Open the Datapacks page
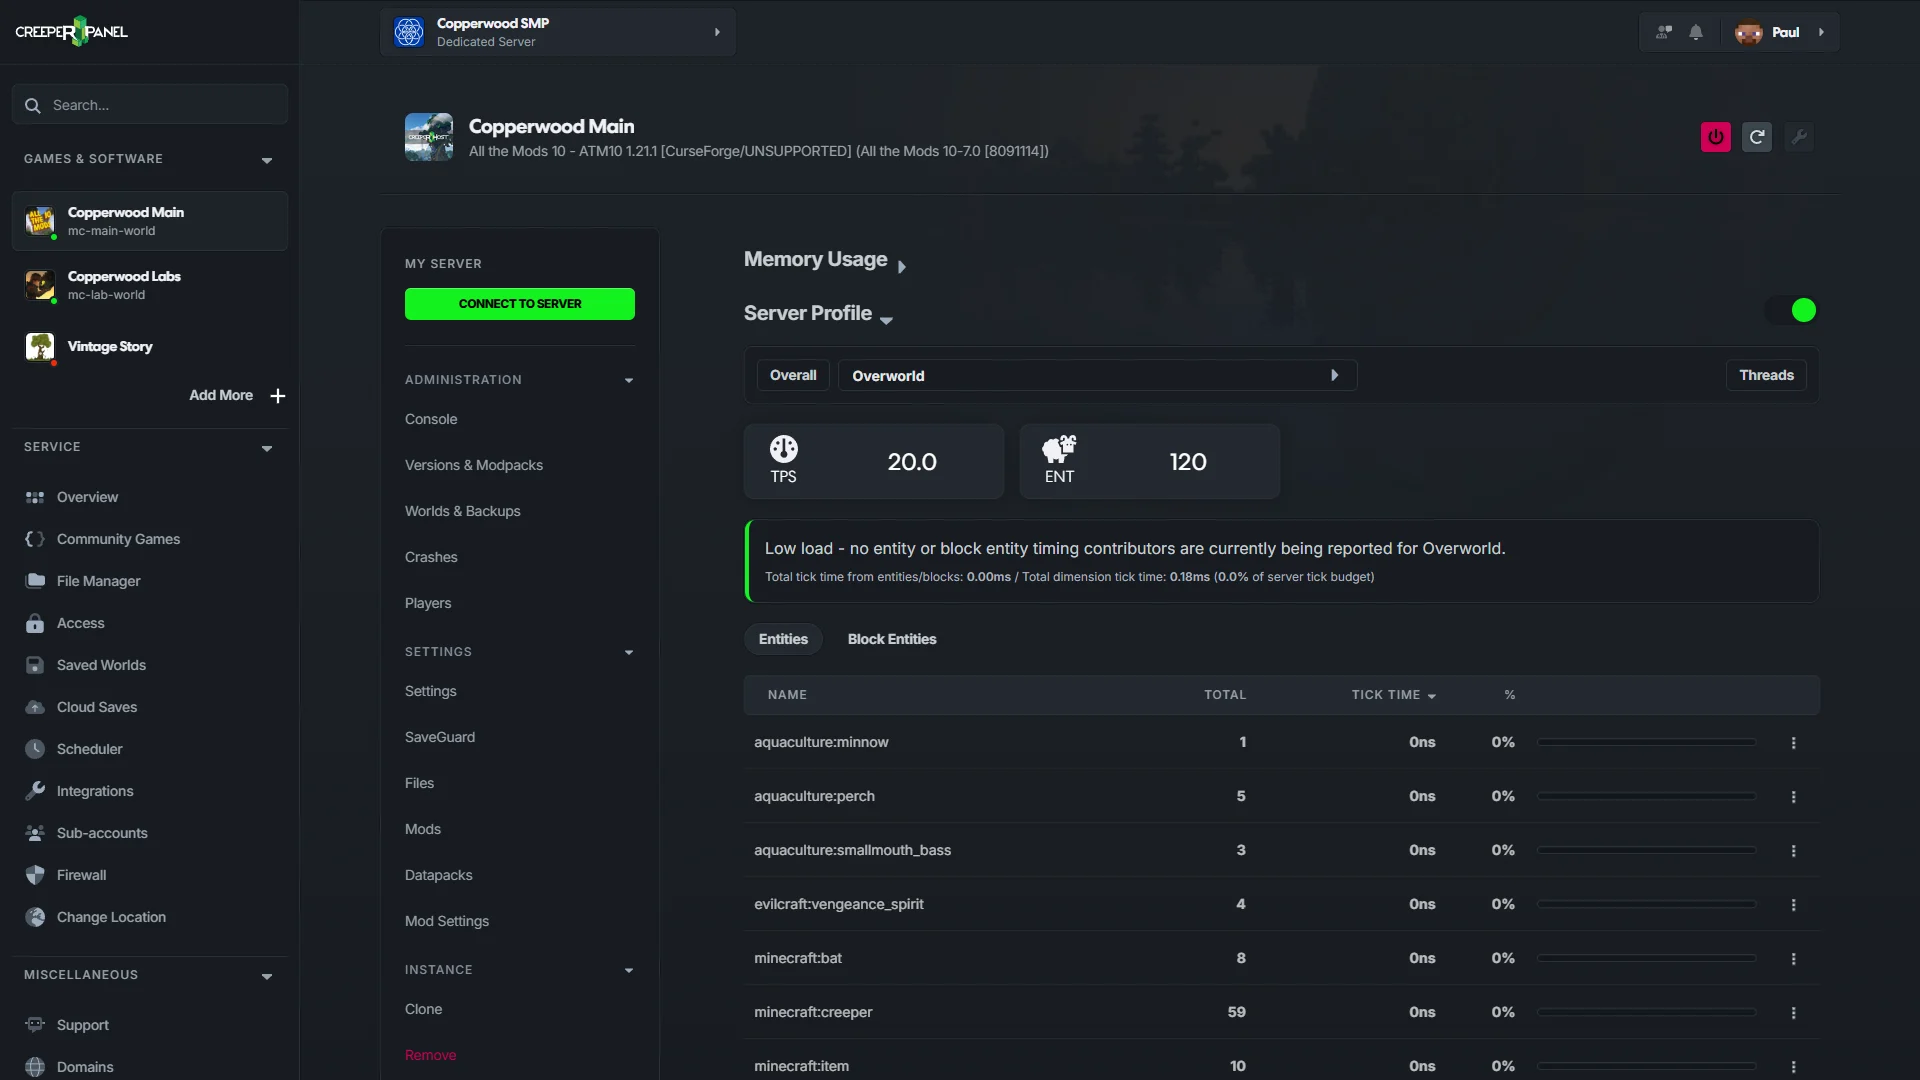 tap(439, 875)
